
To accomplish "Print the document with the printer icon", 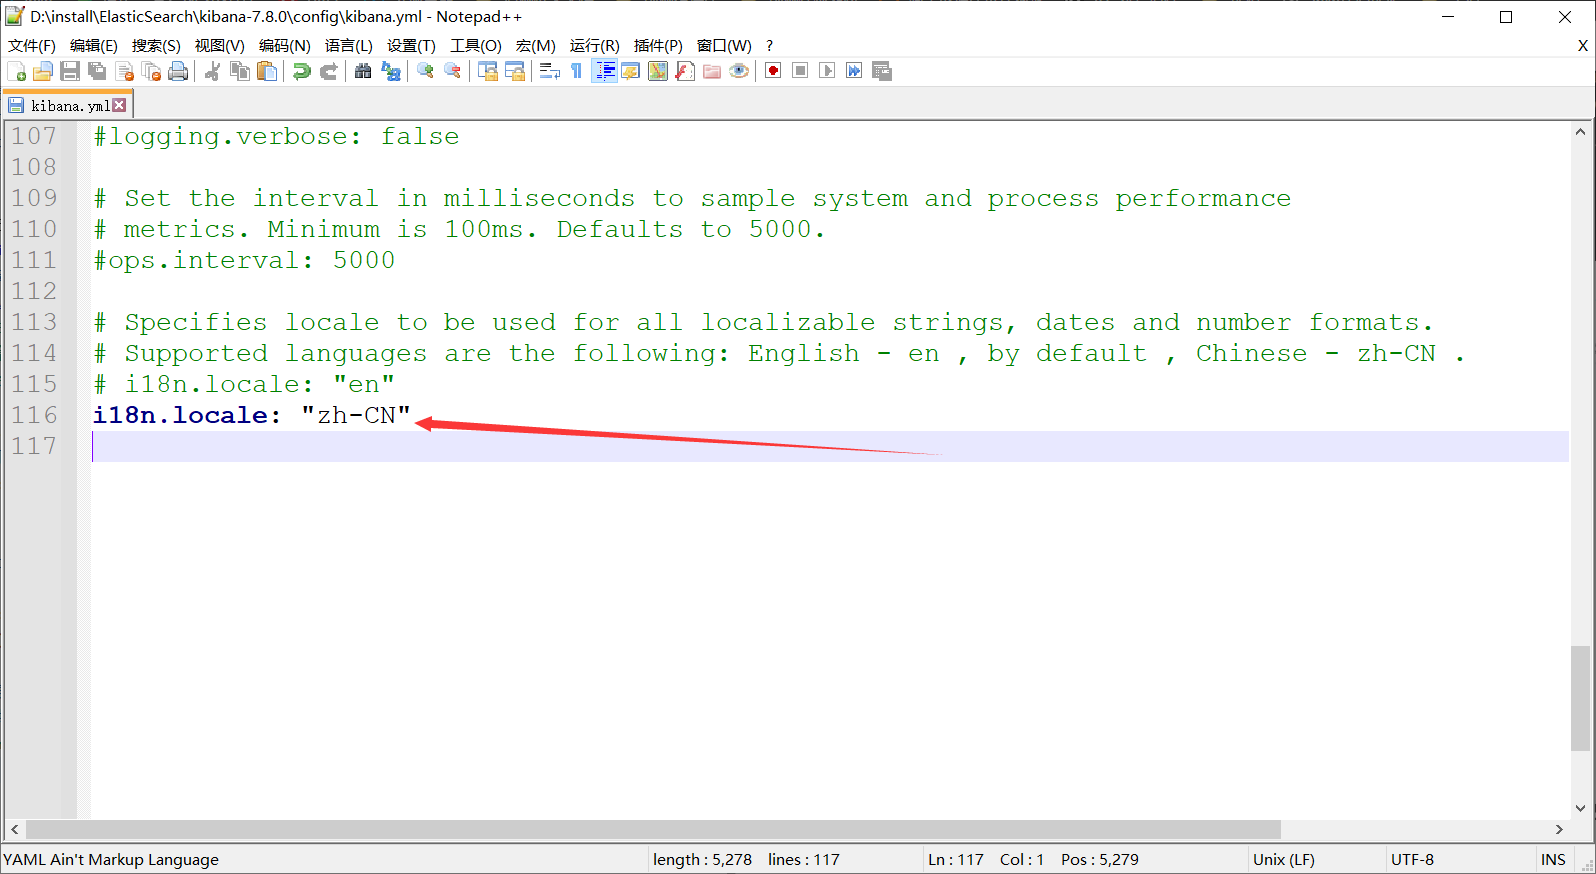I will click(x=178, y=71).
